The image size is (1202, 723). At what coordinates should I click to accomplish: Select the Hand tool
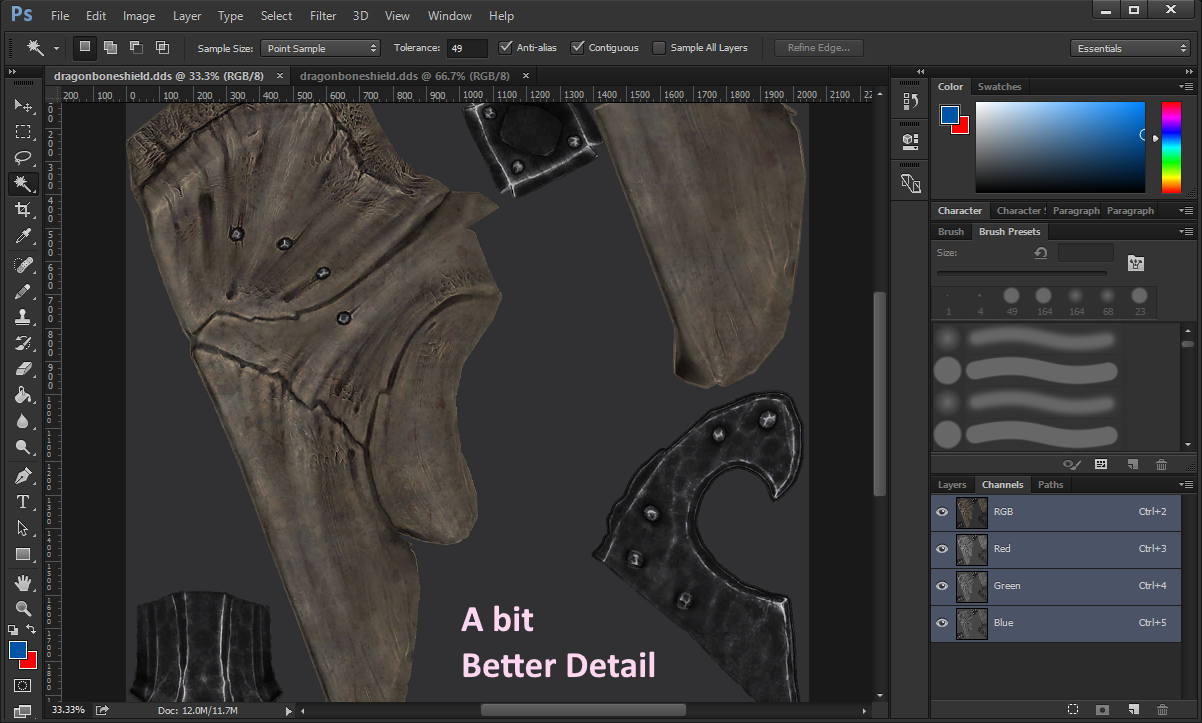pos(22,581)
